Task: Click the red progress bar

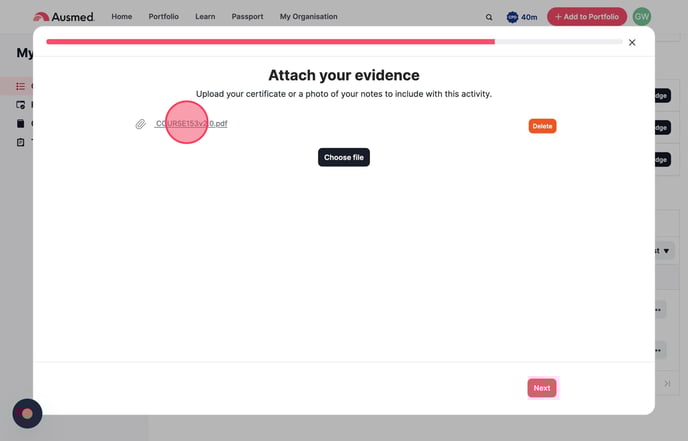Action: click(x=270, y=42)
